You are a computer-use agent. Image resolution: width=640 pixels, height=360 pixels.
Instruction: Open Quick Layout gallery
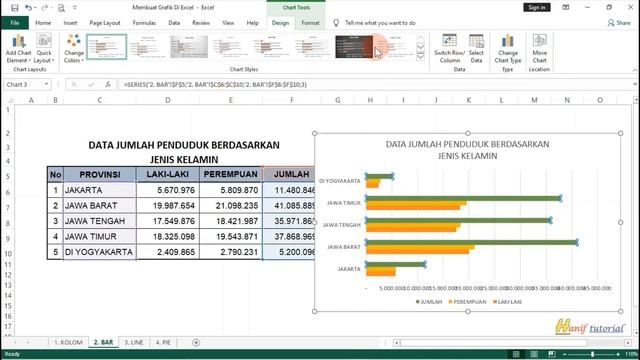pyautogui.click(x=44, y=49)
